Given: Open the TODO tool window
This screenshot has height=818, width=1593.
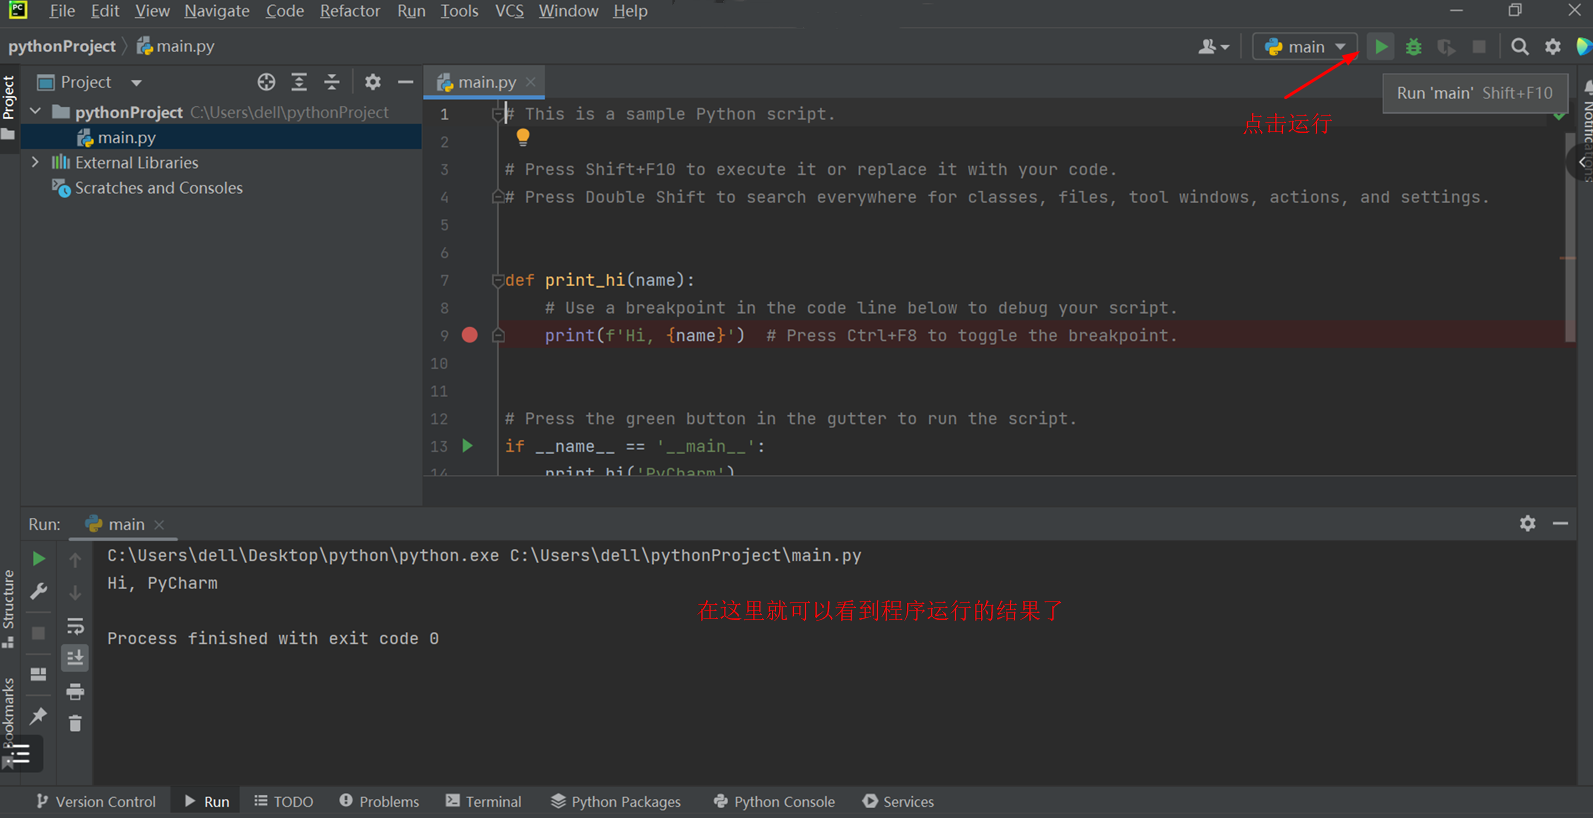Looking at the screenshot, I should tap(284, 802).
